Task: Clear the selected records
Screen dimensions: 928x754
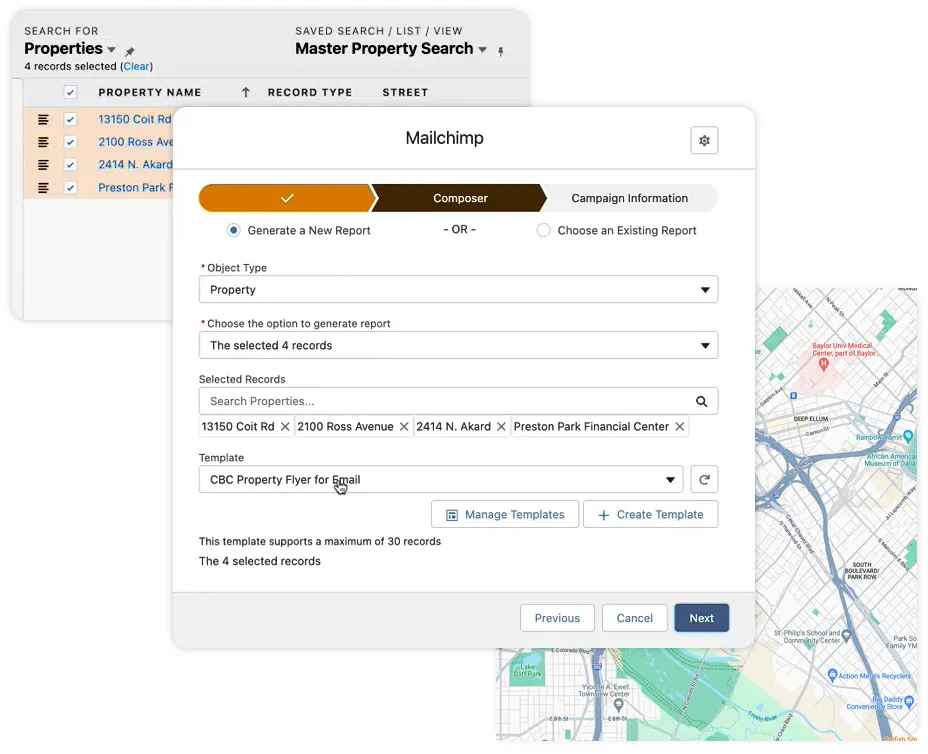Action: click(x=137, y=66)
